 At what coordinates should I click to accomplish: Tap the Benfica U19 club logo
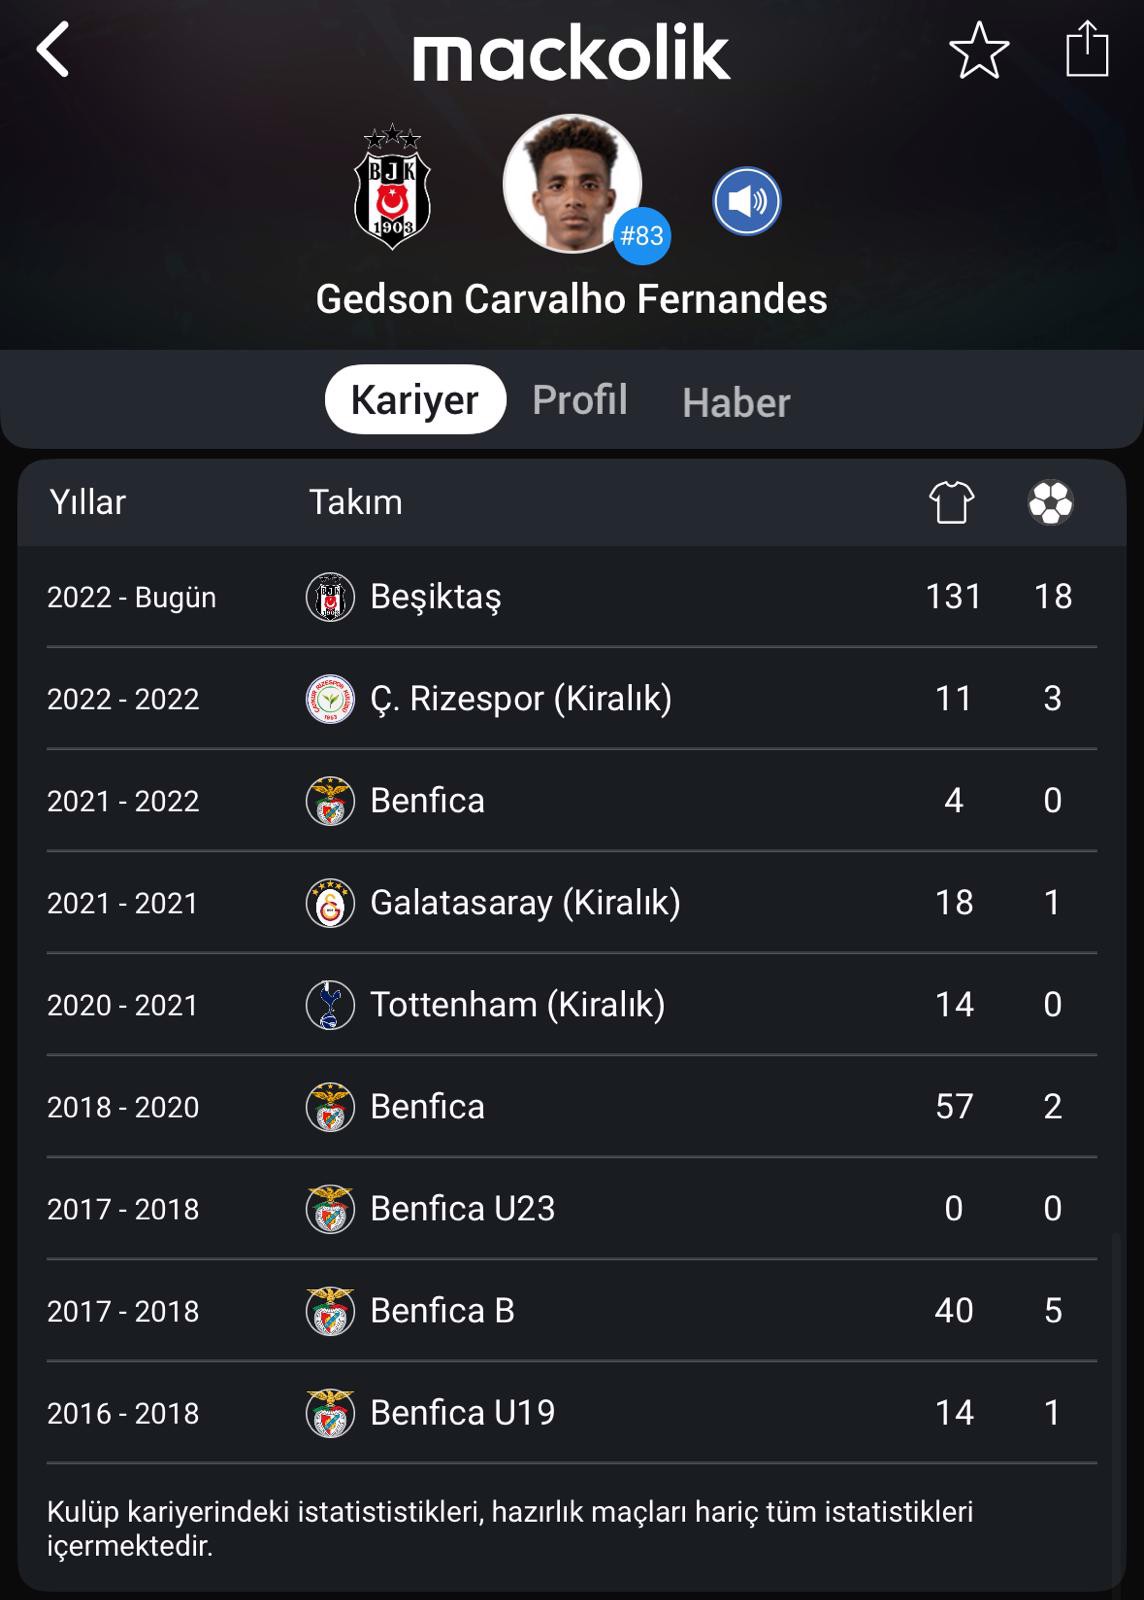[x=330, y=1413]
